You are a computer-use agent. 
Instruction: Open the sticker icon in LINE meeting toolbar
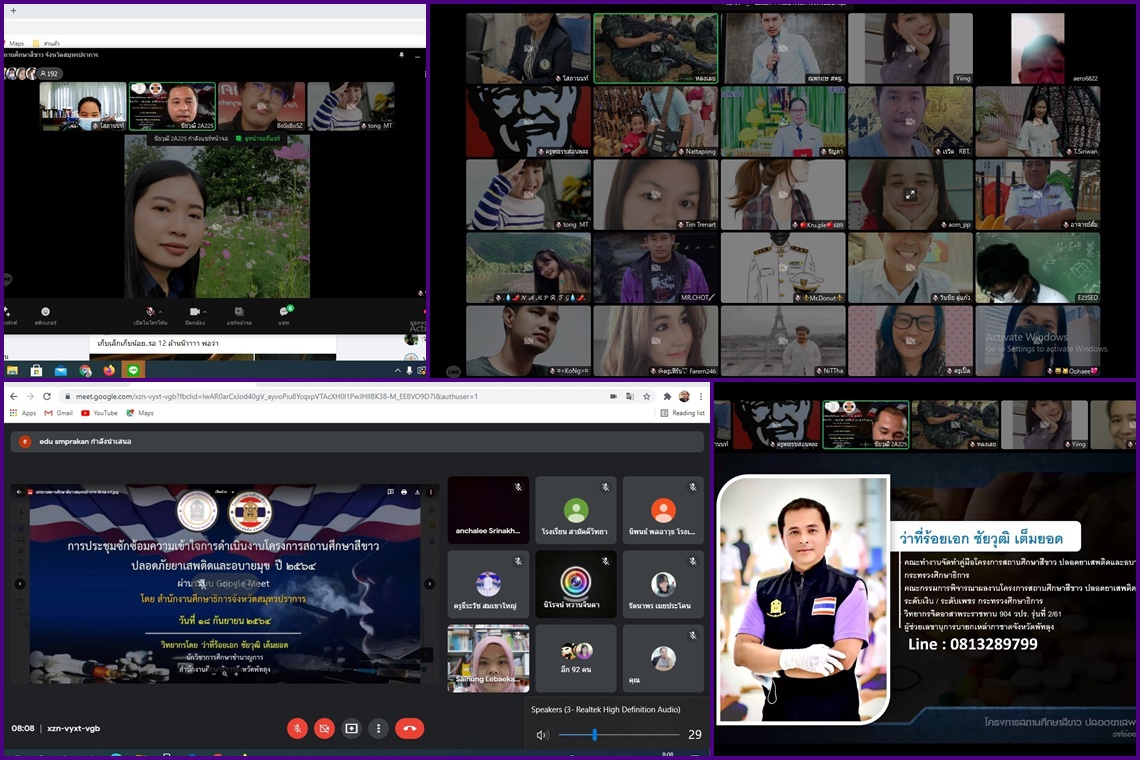tap(45, 311)
